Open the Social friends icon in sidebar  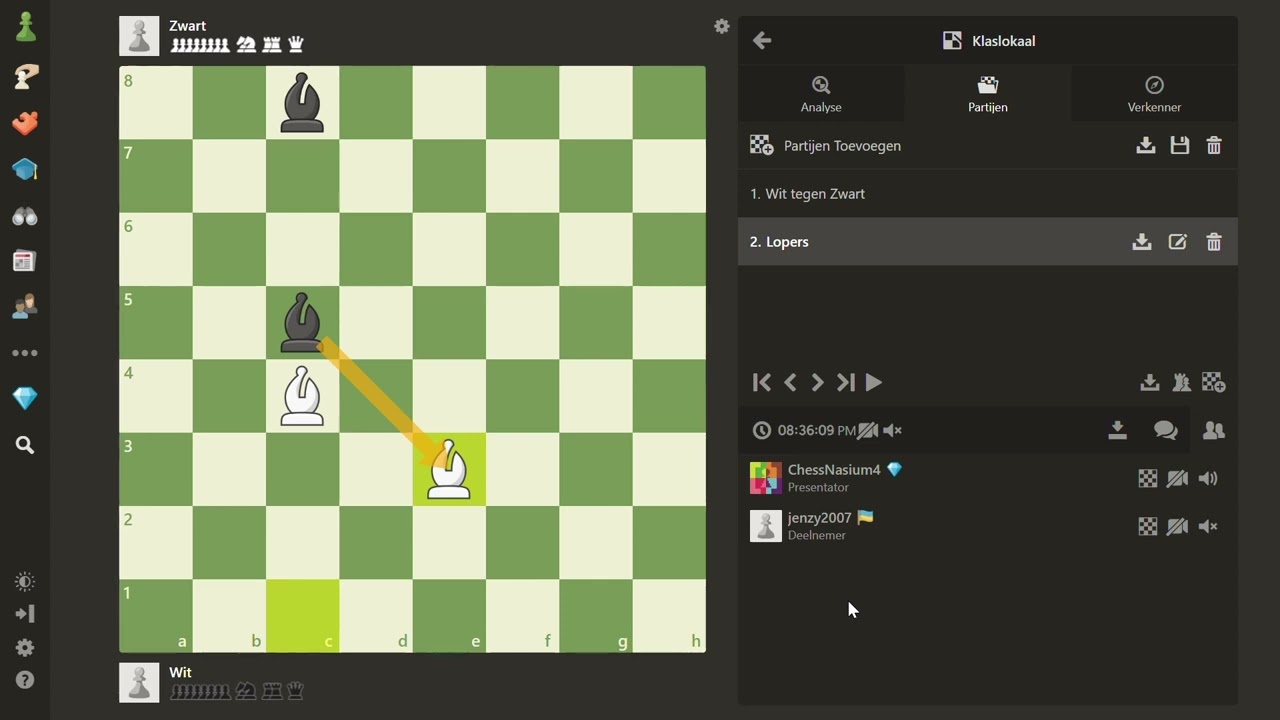point(25,307)
